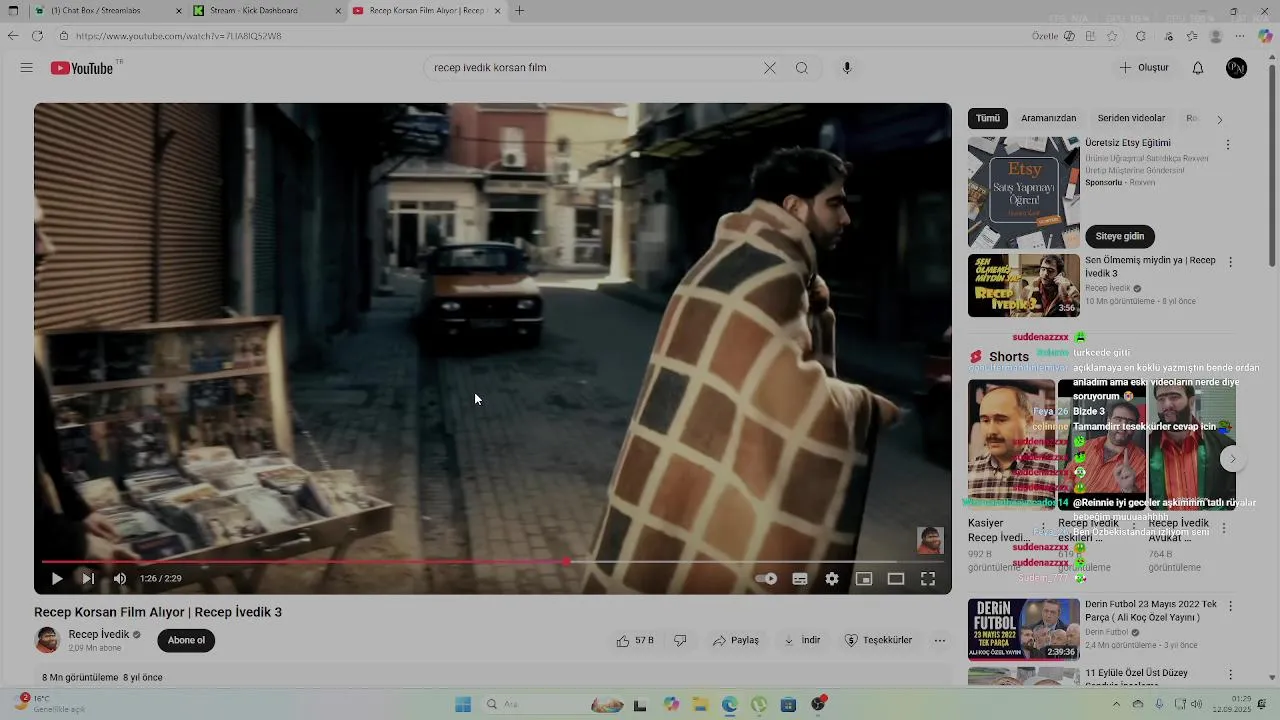
Task: Click the Siteye gidin button
Action: 1120,236
